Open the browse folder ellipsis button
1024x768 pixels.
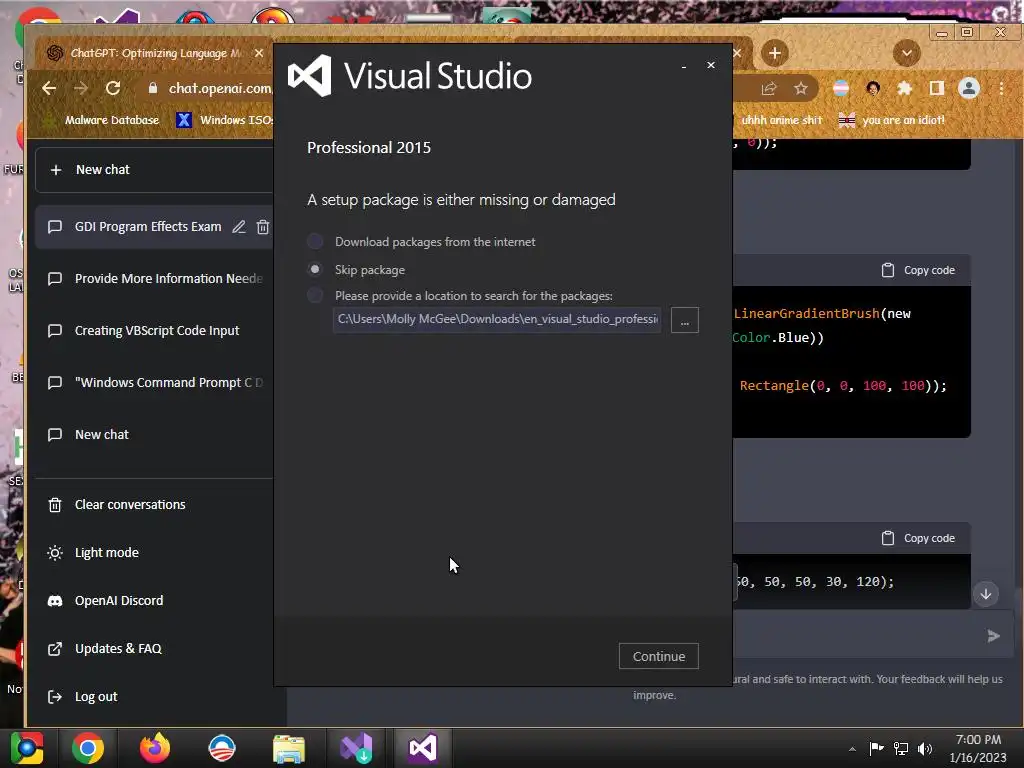click(x=684, y=320)
